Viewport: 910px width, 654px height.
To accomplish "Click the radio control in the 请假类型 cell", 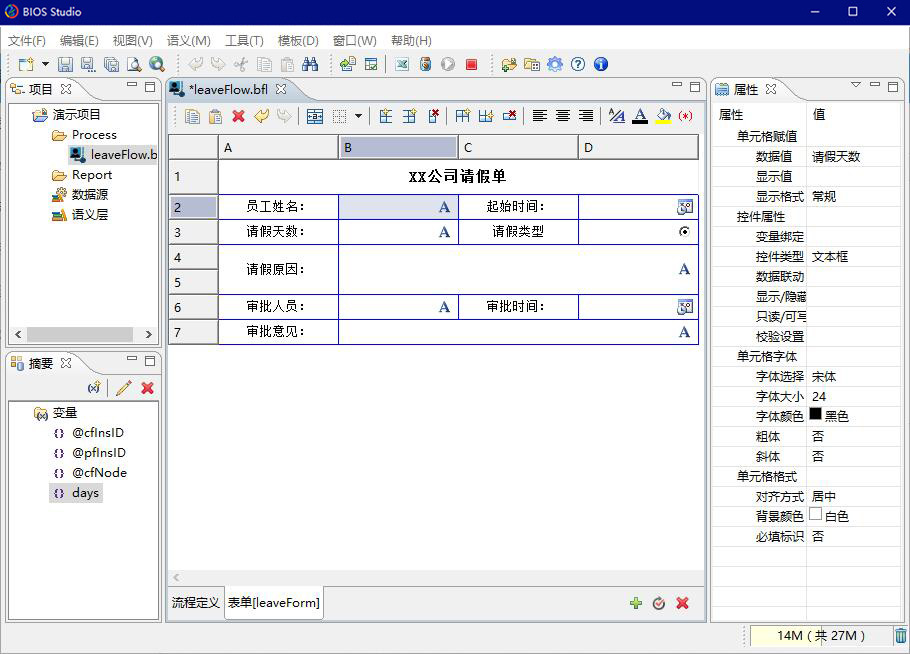I will coord(686,231).
